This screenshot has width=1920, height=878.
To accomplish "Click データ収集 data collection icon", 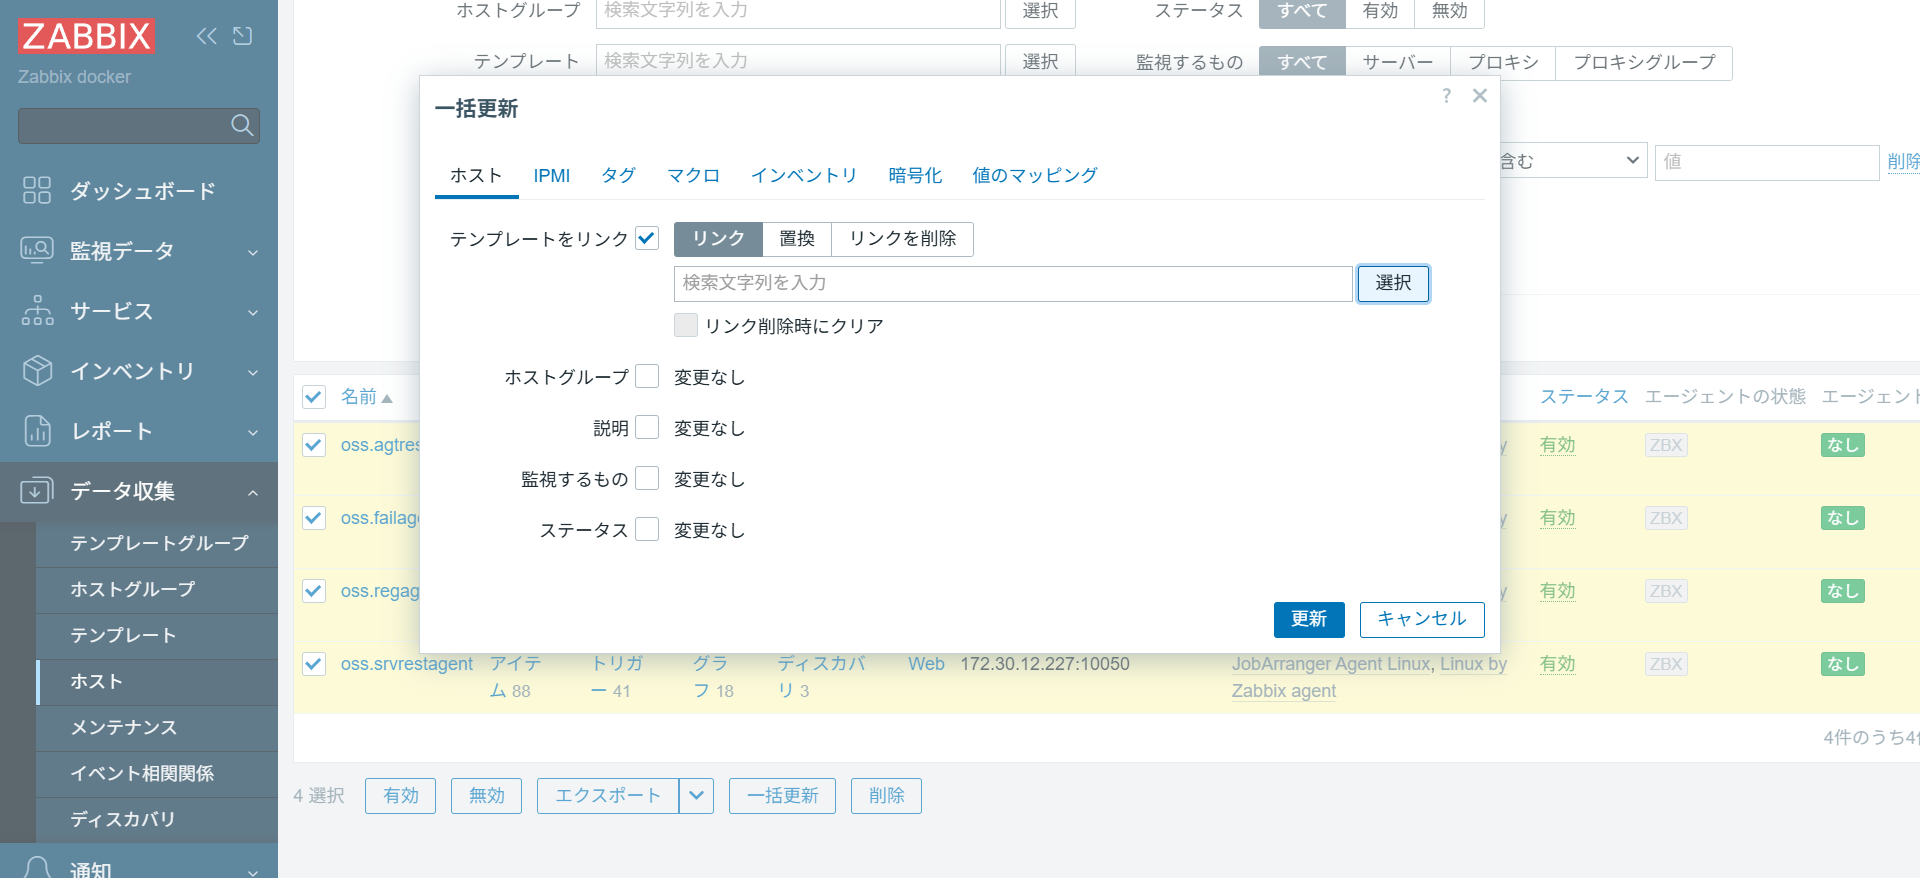I will coord(37,490).
